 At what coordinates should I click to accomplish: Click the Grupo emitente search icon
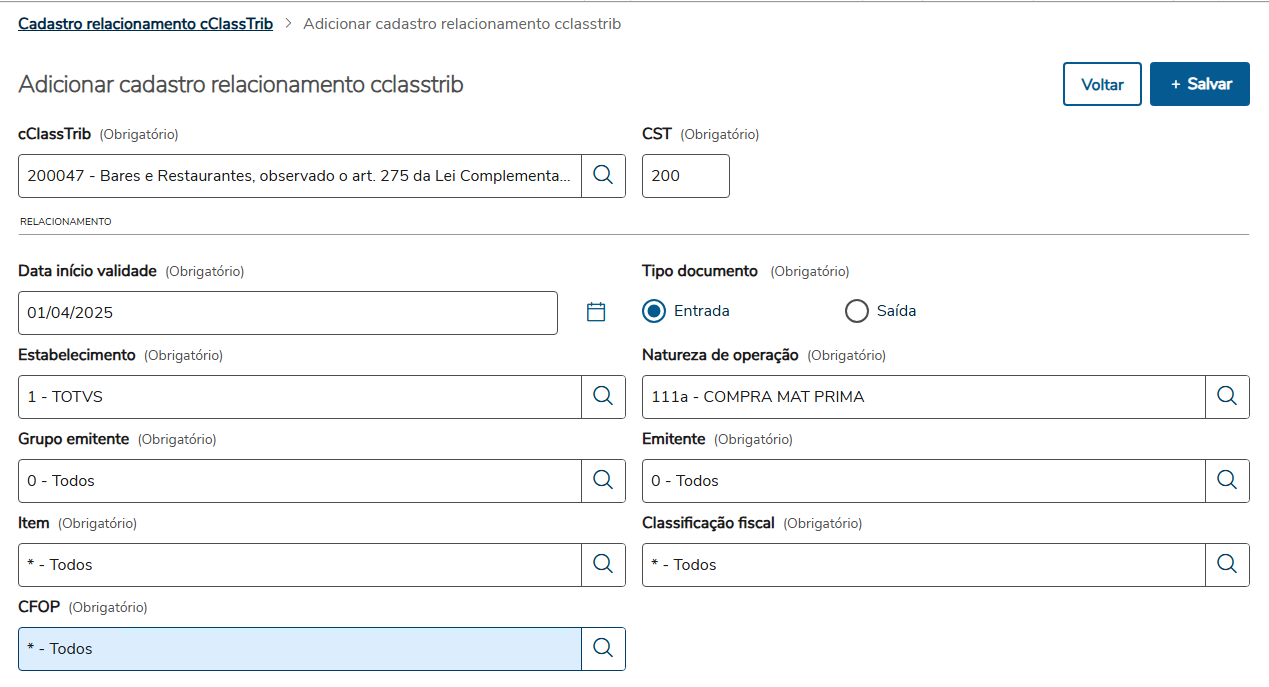(x=603, y=480)
